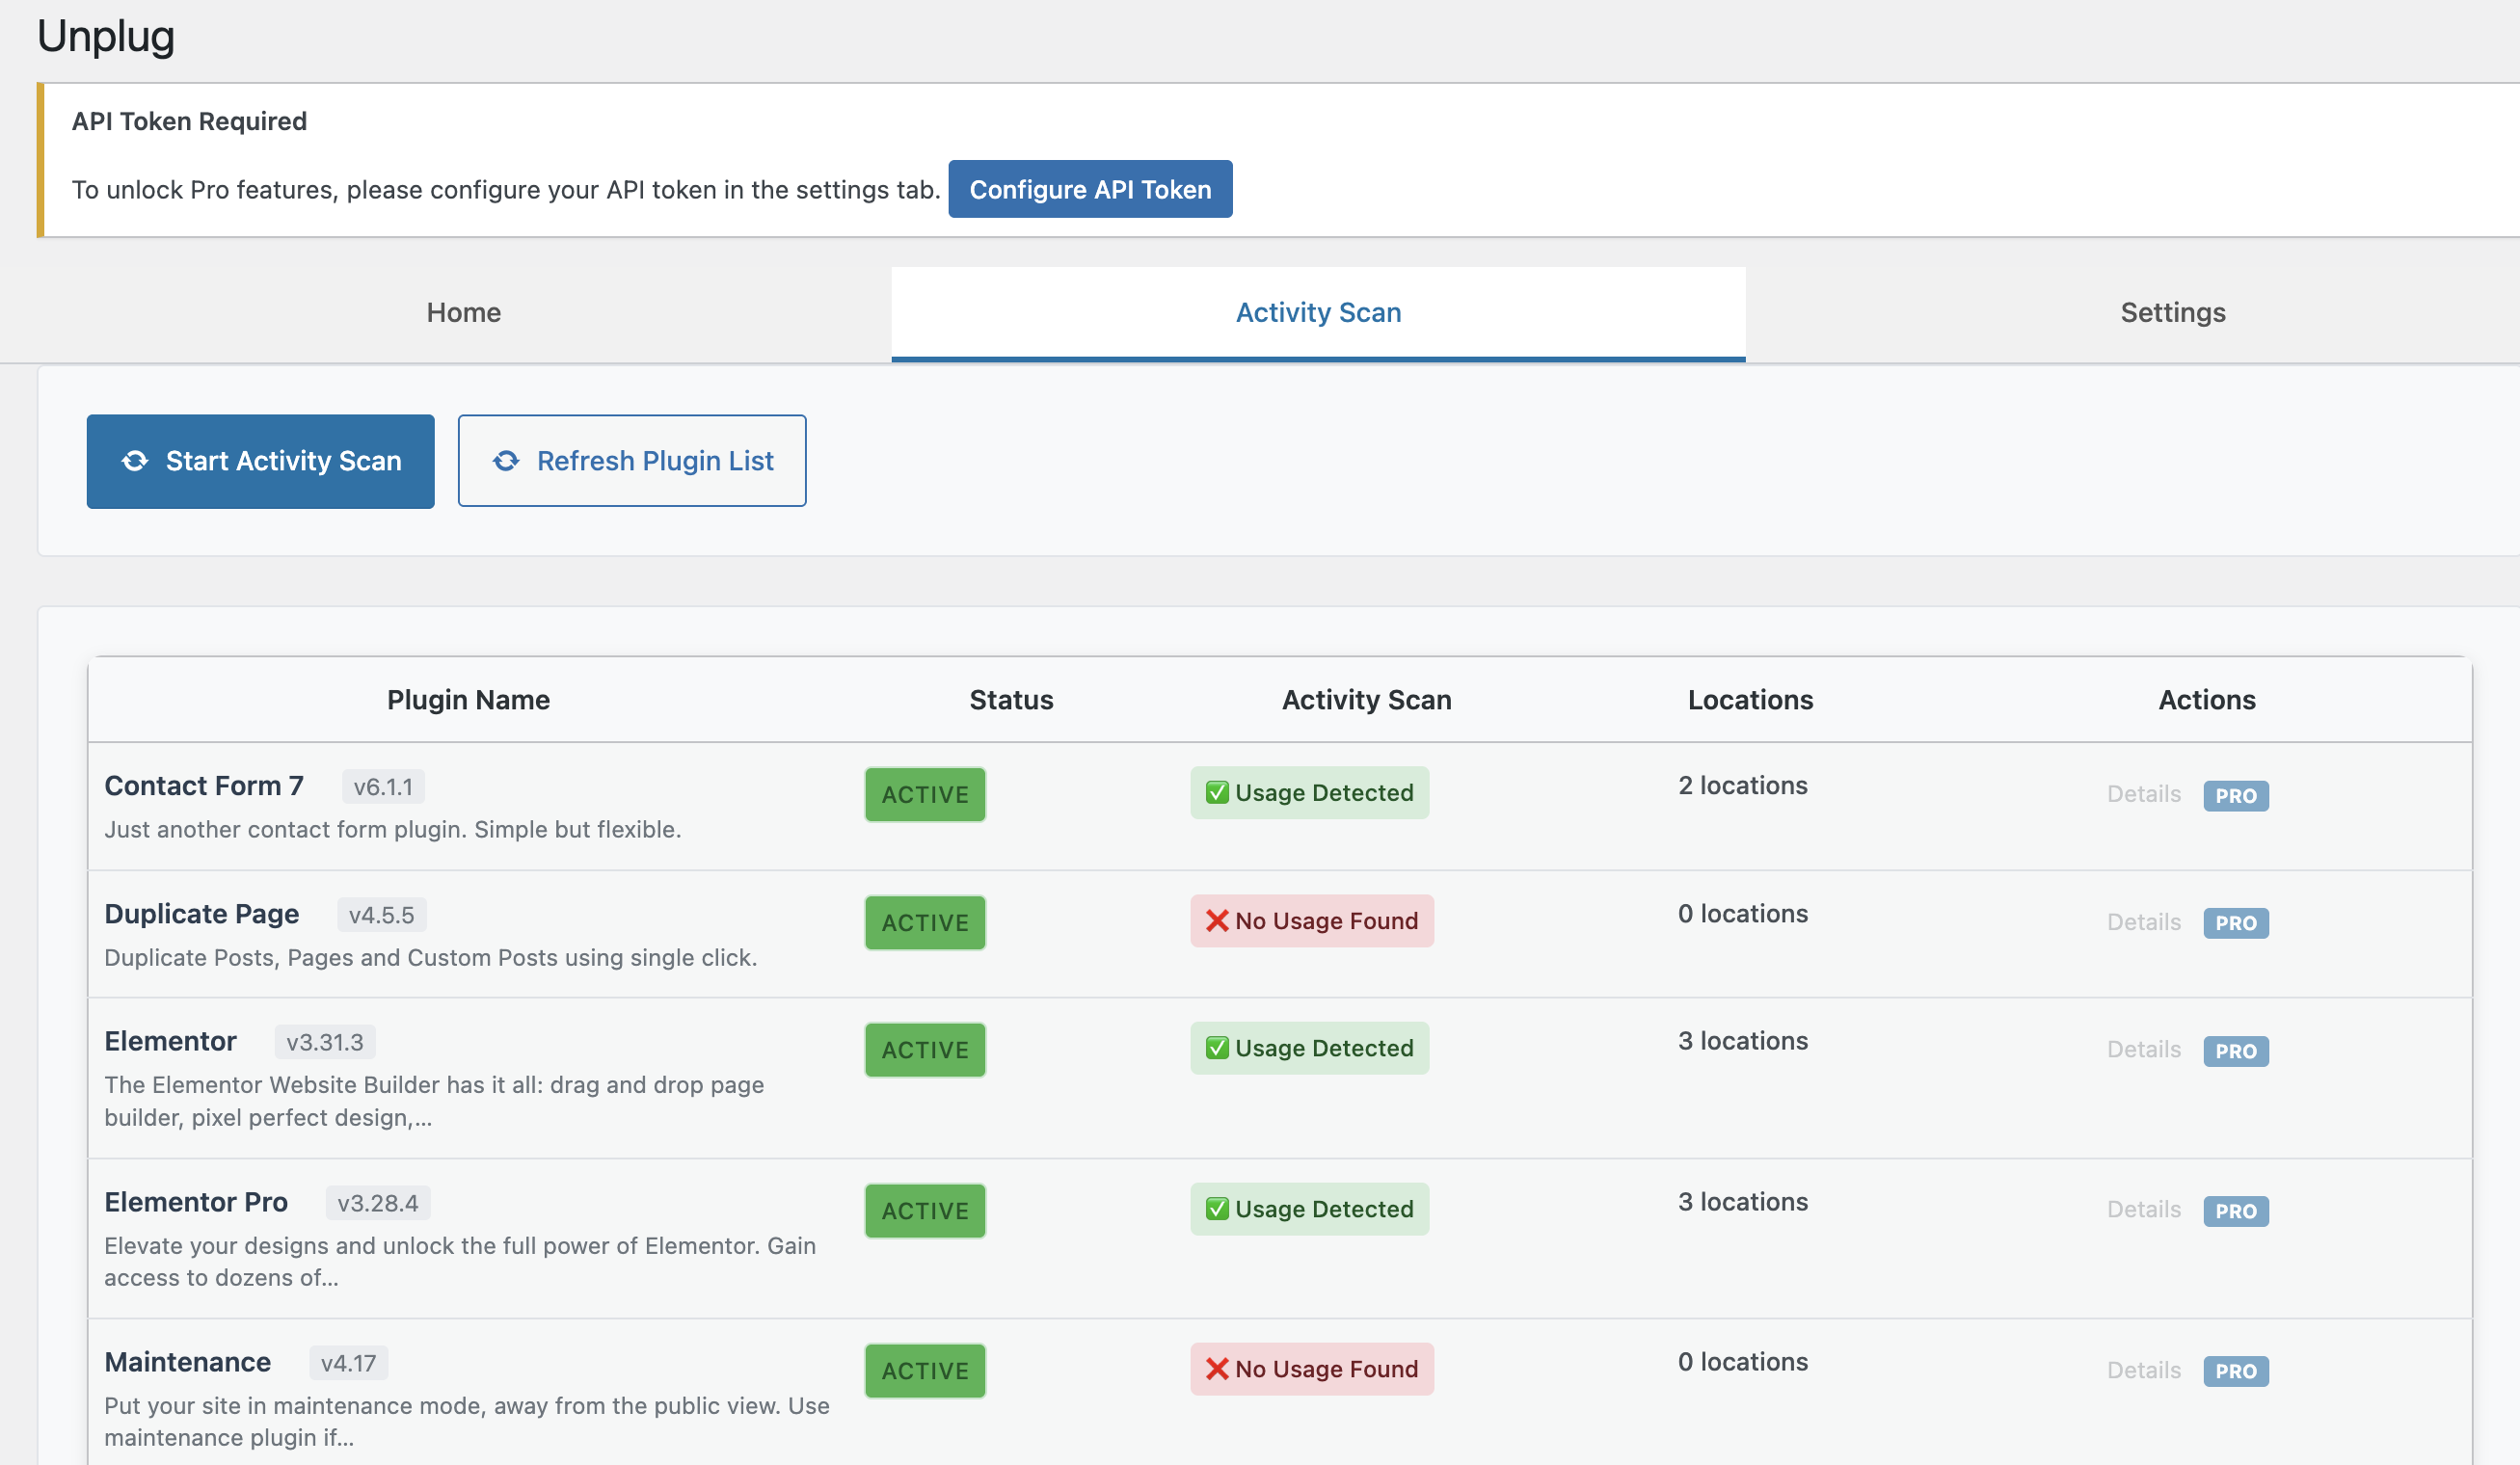Click the Activity Scan column header

(1366, 700)
